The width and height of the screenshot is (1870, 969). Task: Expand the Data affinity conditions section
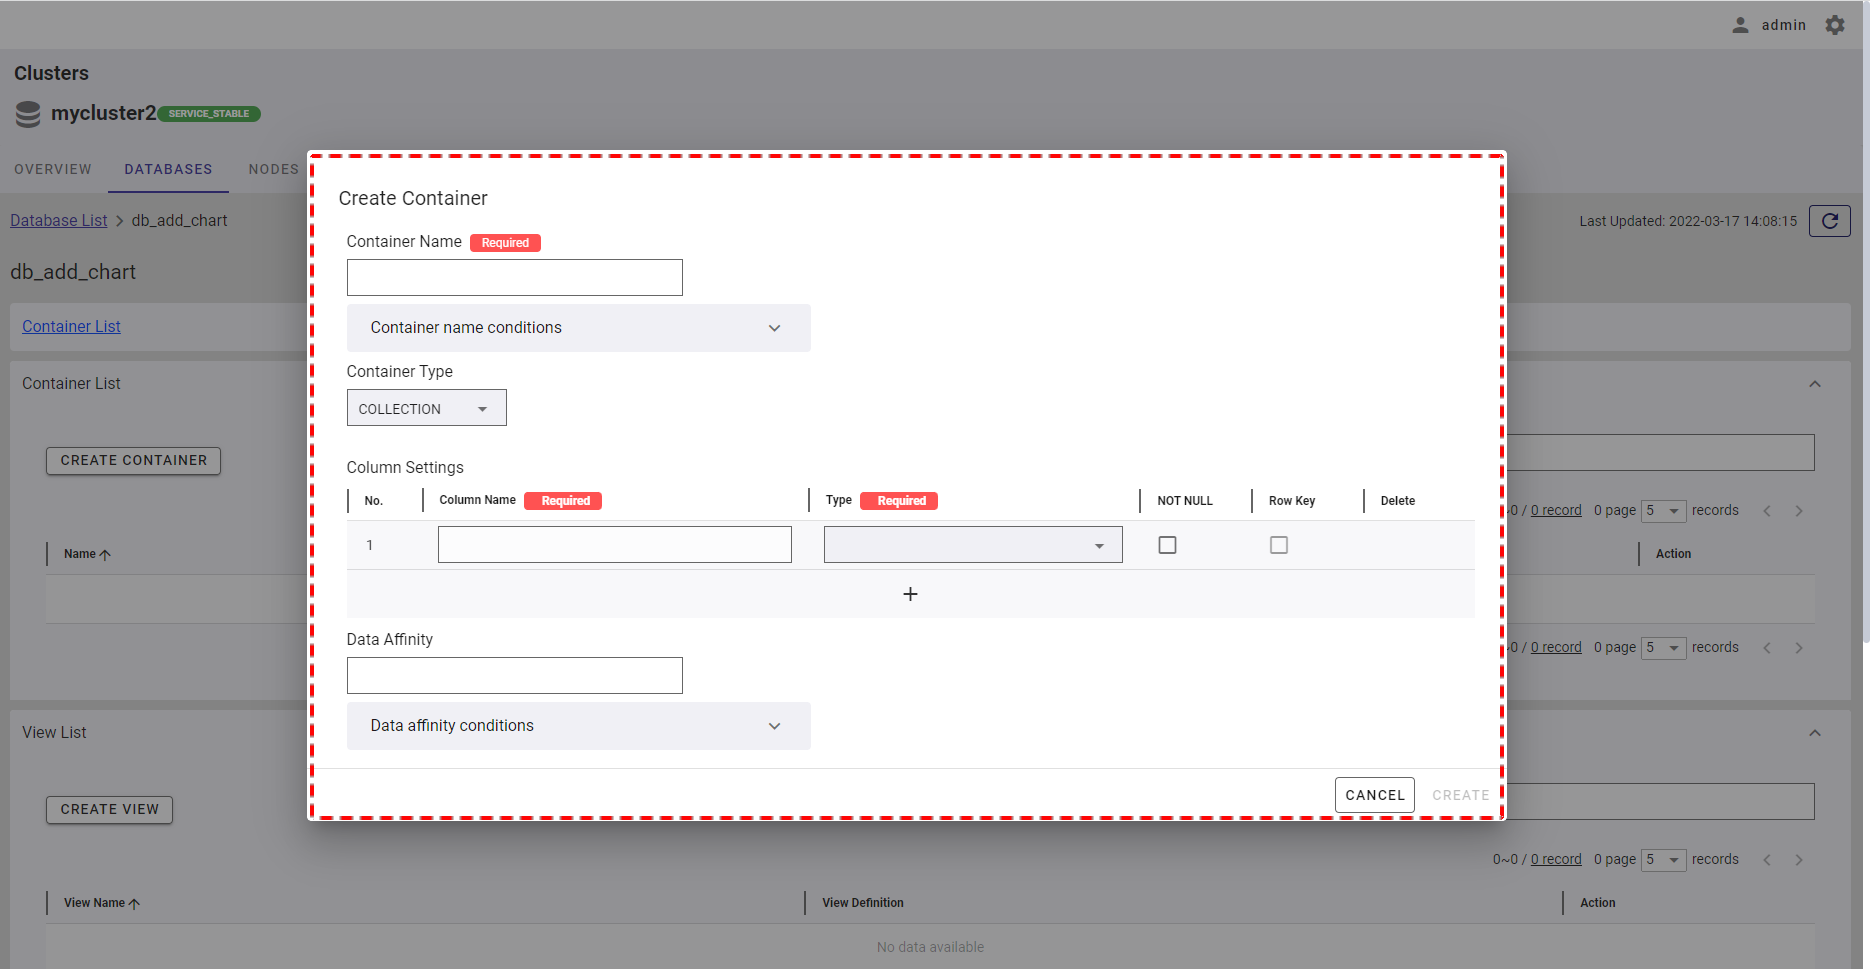click(578, 726)
